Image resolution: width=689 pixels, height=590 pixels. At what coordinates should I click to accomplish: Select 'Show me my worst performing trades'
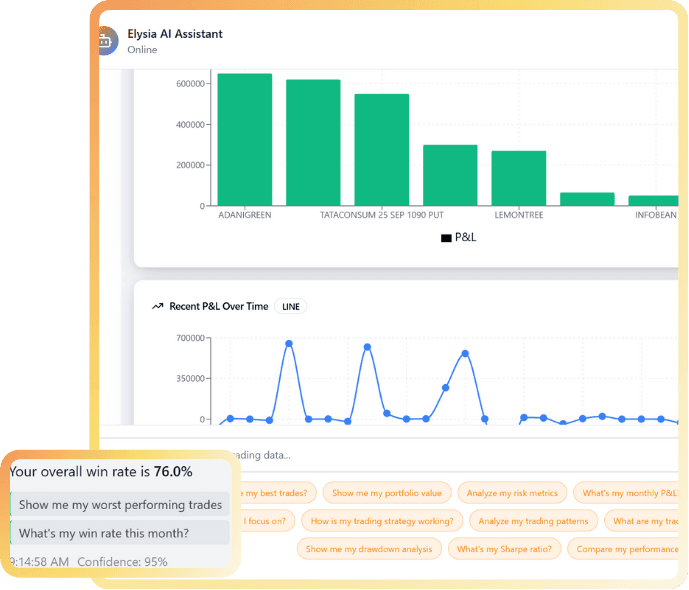click(x=120, y=505)
